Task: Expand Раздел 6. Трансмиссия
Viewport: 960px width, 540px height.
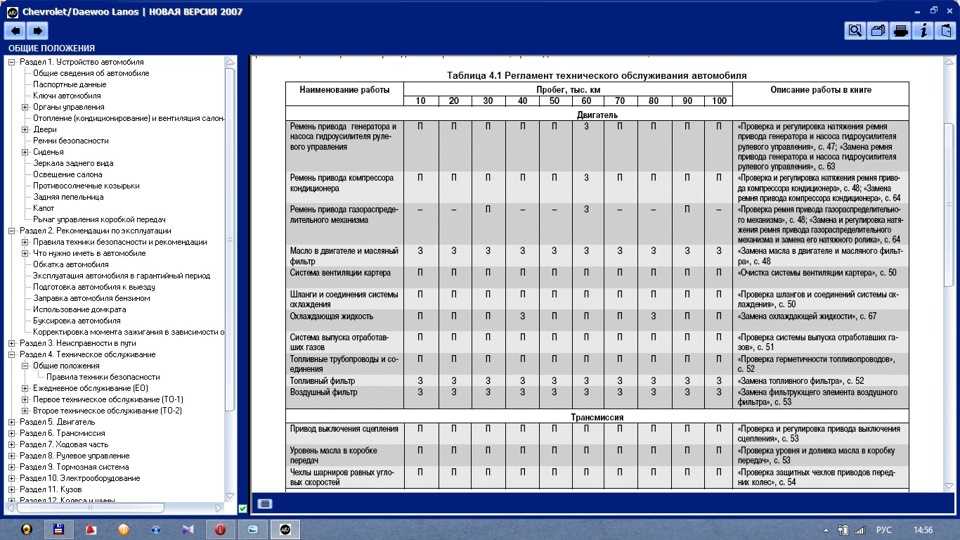Action: coord(12,433)
